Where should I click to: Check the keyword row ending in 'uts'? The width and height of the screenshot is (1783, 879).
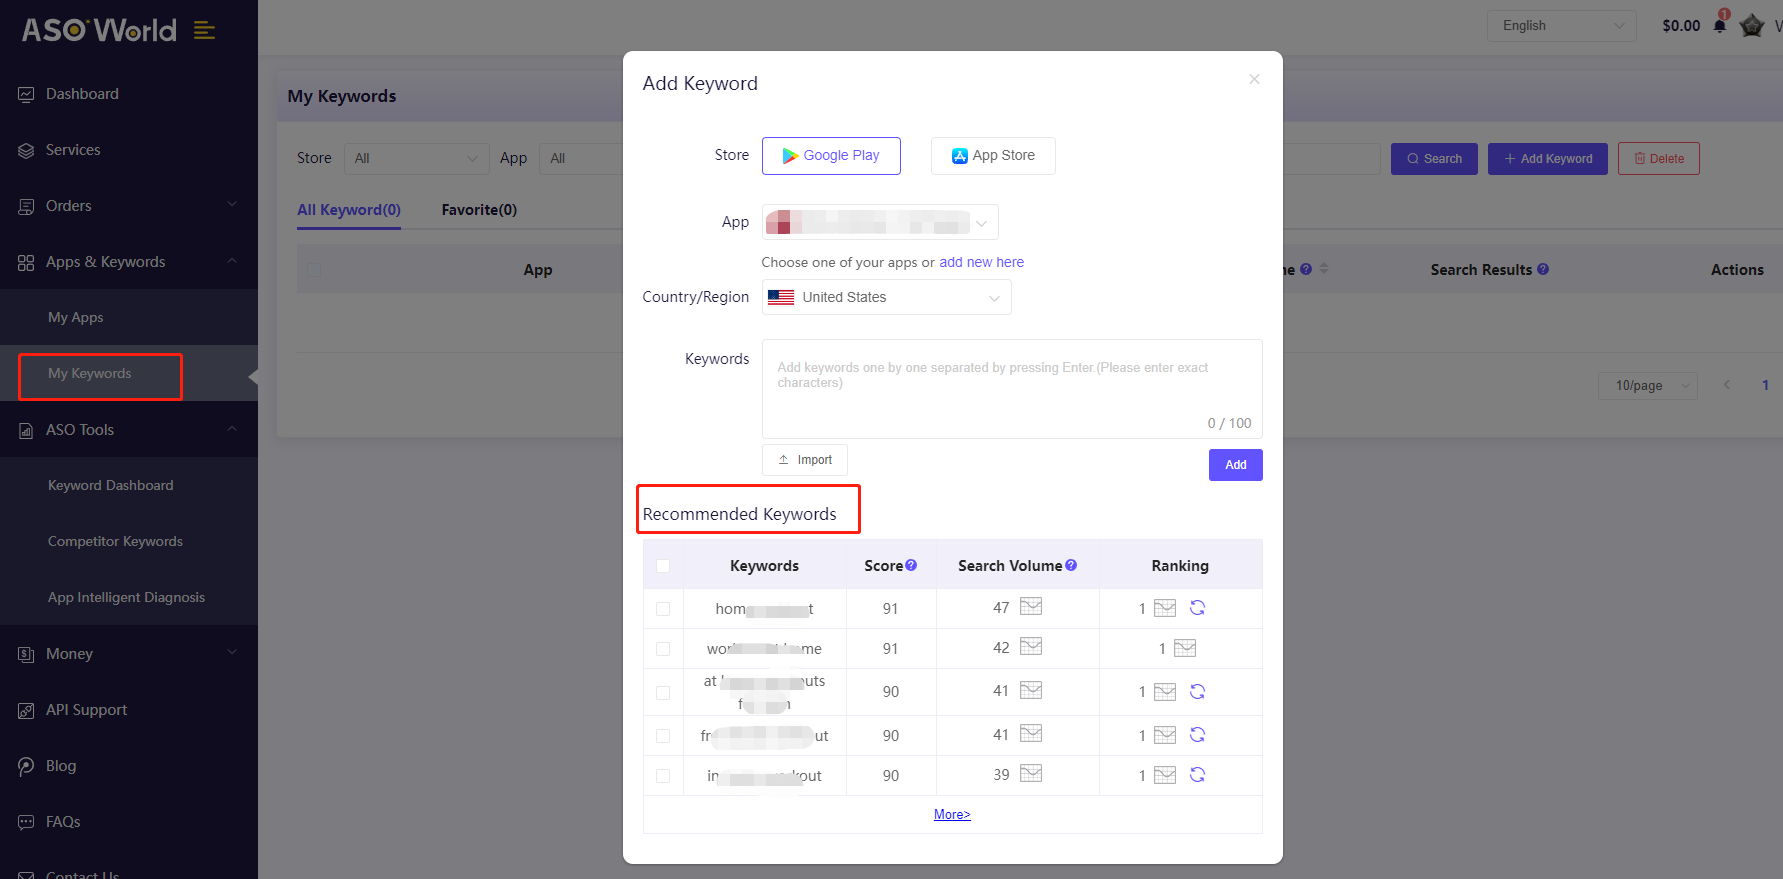663,692
